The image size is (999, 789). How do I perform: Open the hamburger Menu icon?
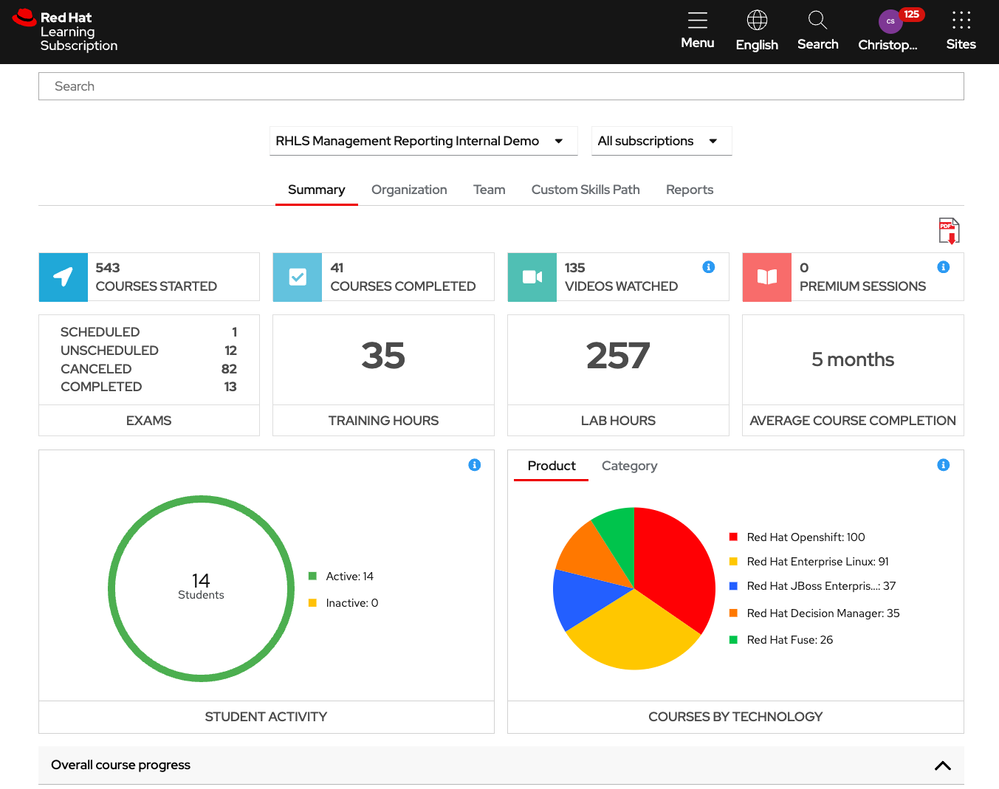(x=697, y=21)
